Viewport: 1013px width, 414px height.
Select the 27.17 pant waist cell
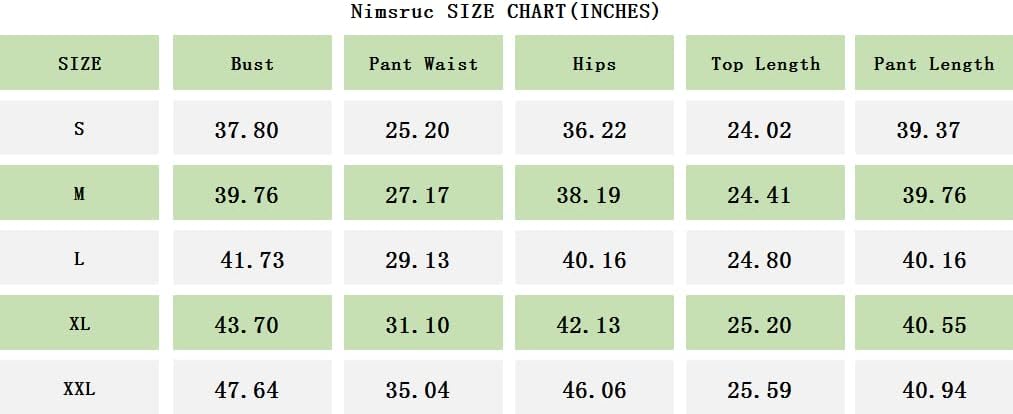[x=418, y=195]
